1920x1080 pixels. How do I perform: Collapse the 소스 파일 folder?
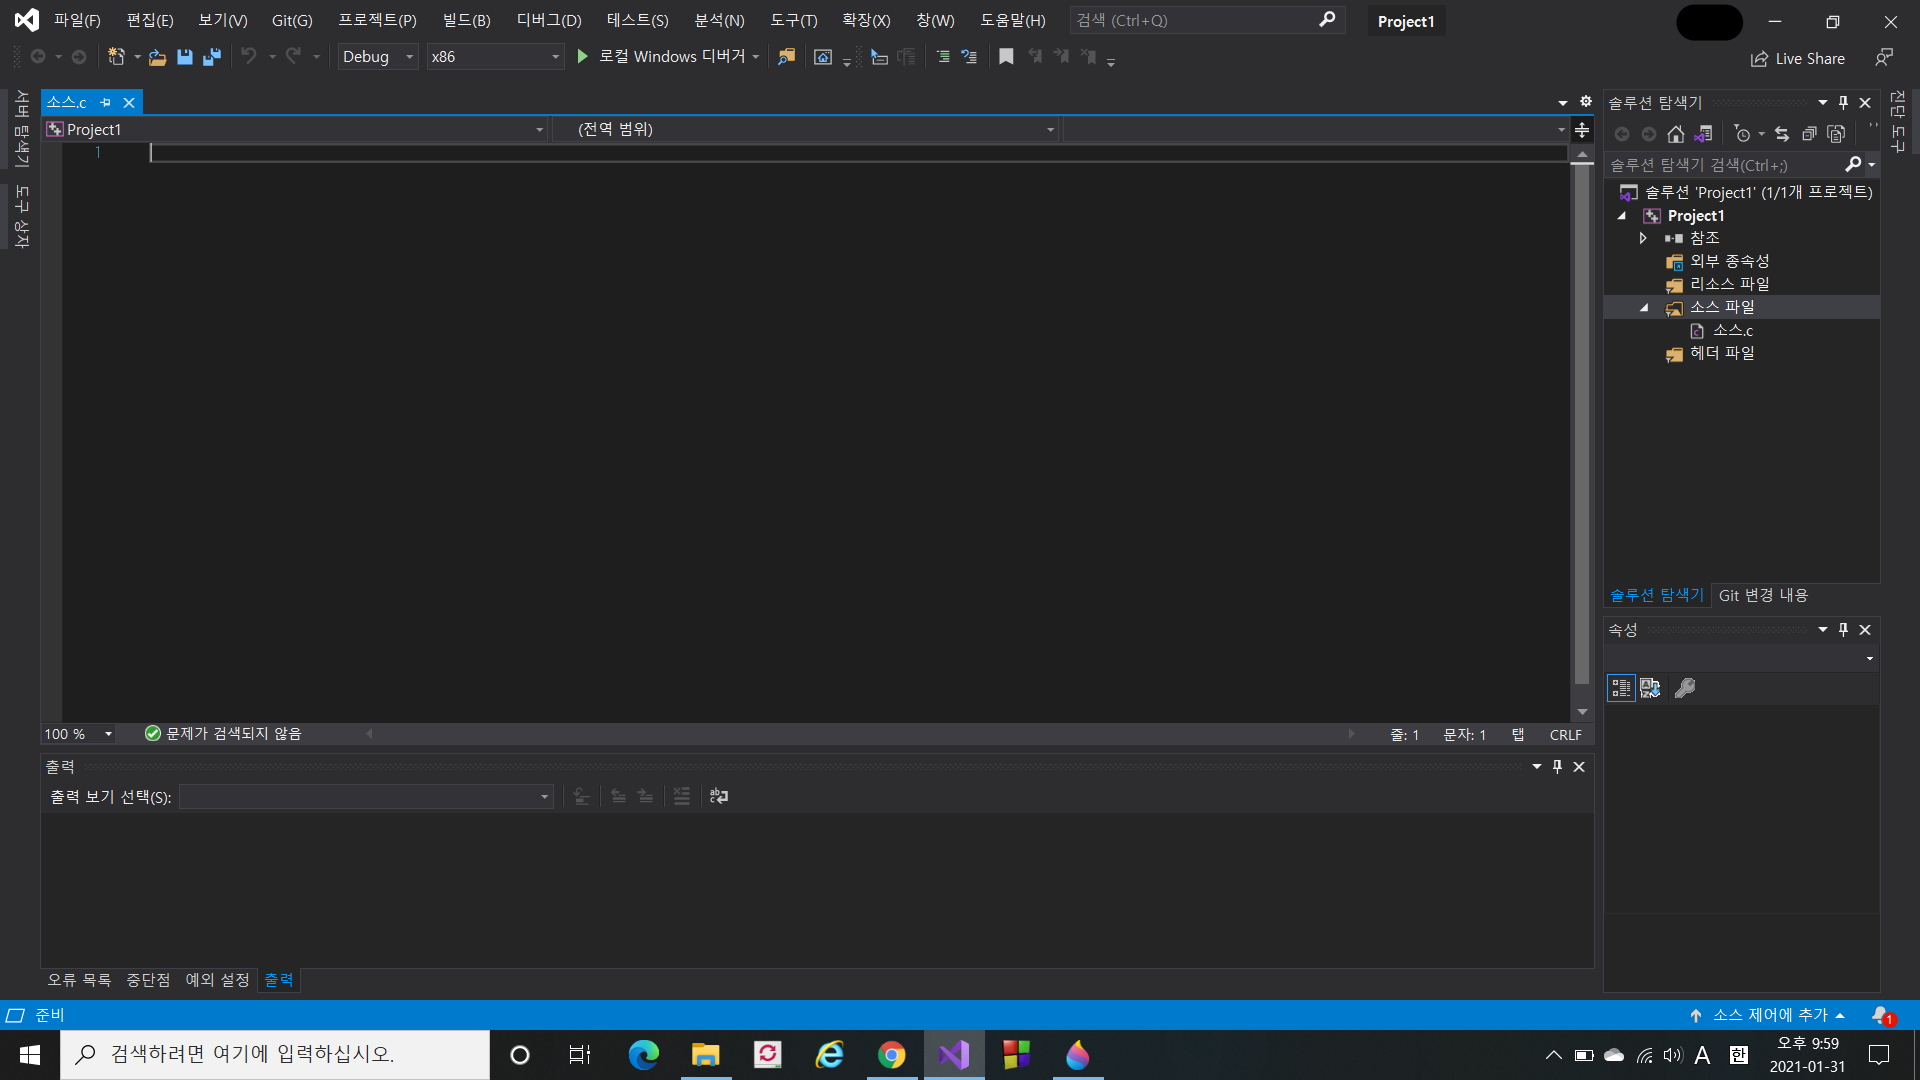(1644, 308)
